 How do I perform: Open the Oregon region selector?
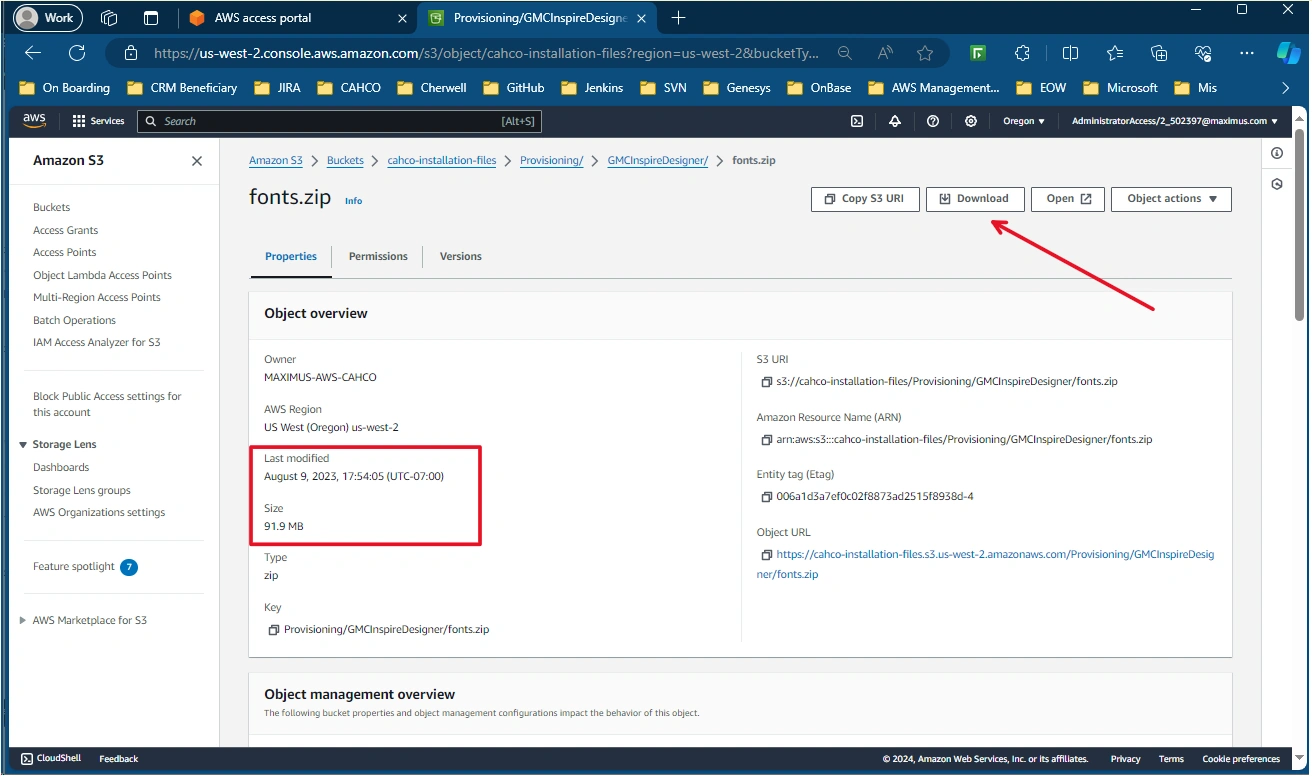pyautogui.click(x=1024, y=121)
